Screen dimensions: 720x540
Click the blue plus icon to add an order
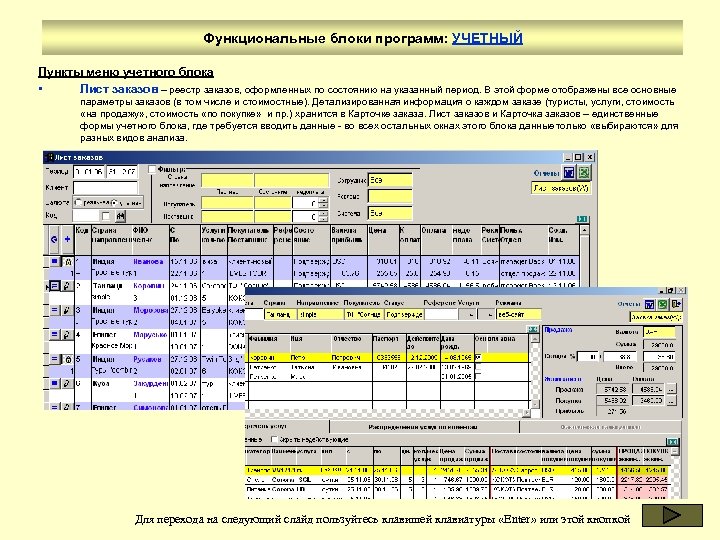click(x=67, y=239)
